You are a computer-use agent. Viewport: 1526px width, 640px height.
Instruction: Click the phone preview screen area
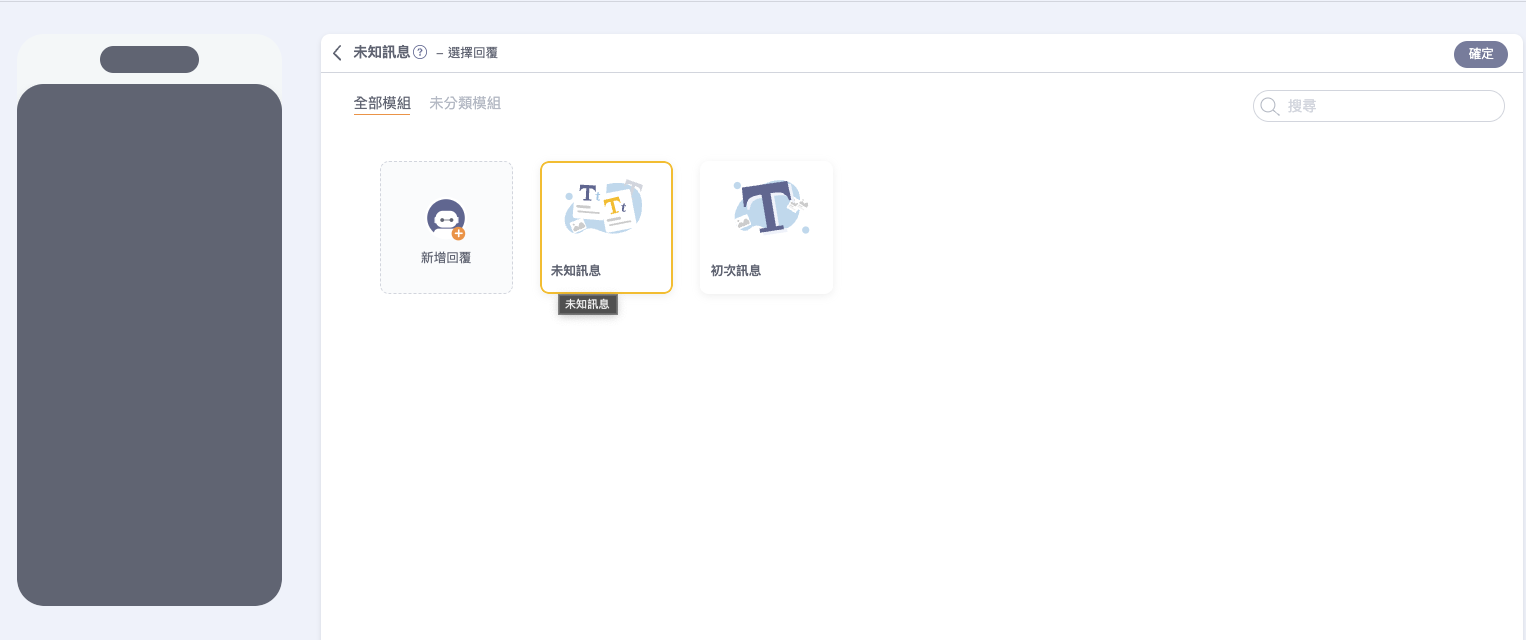(149, 345)
